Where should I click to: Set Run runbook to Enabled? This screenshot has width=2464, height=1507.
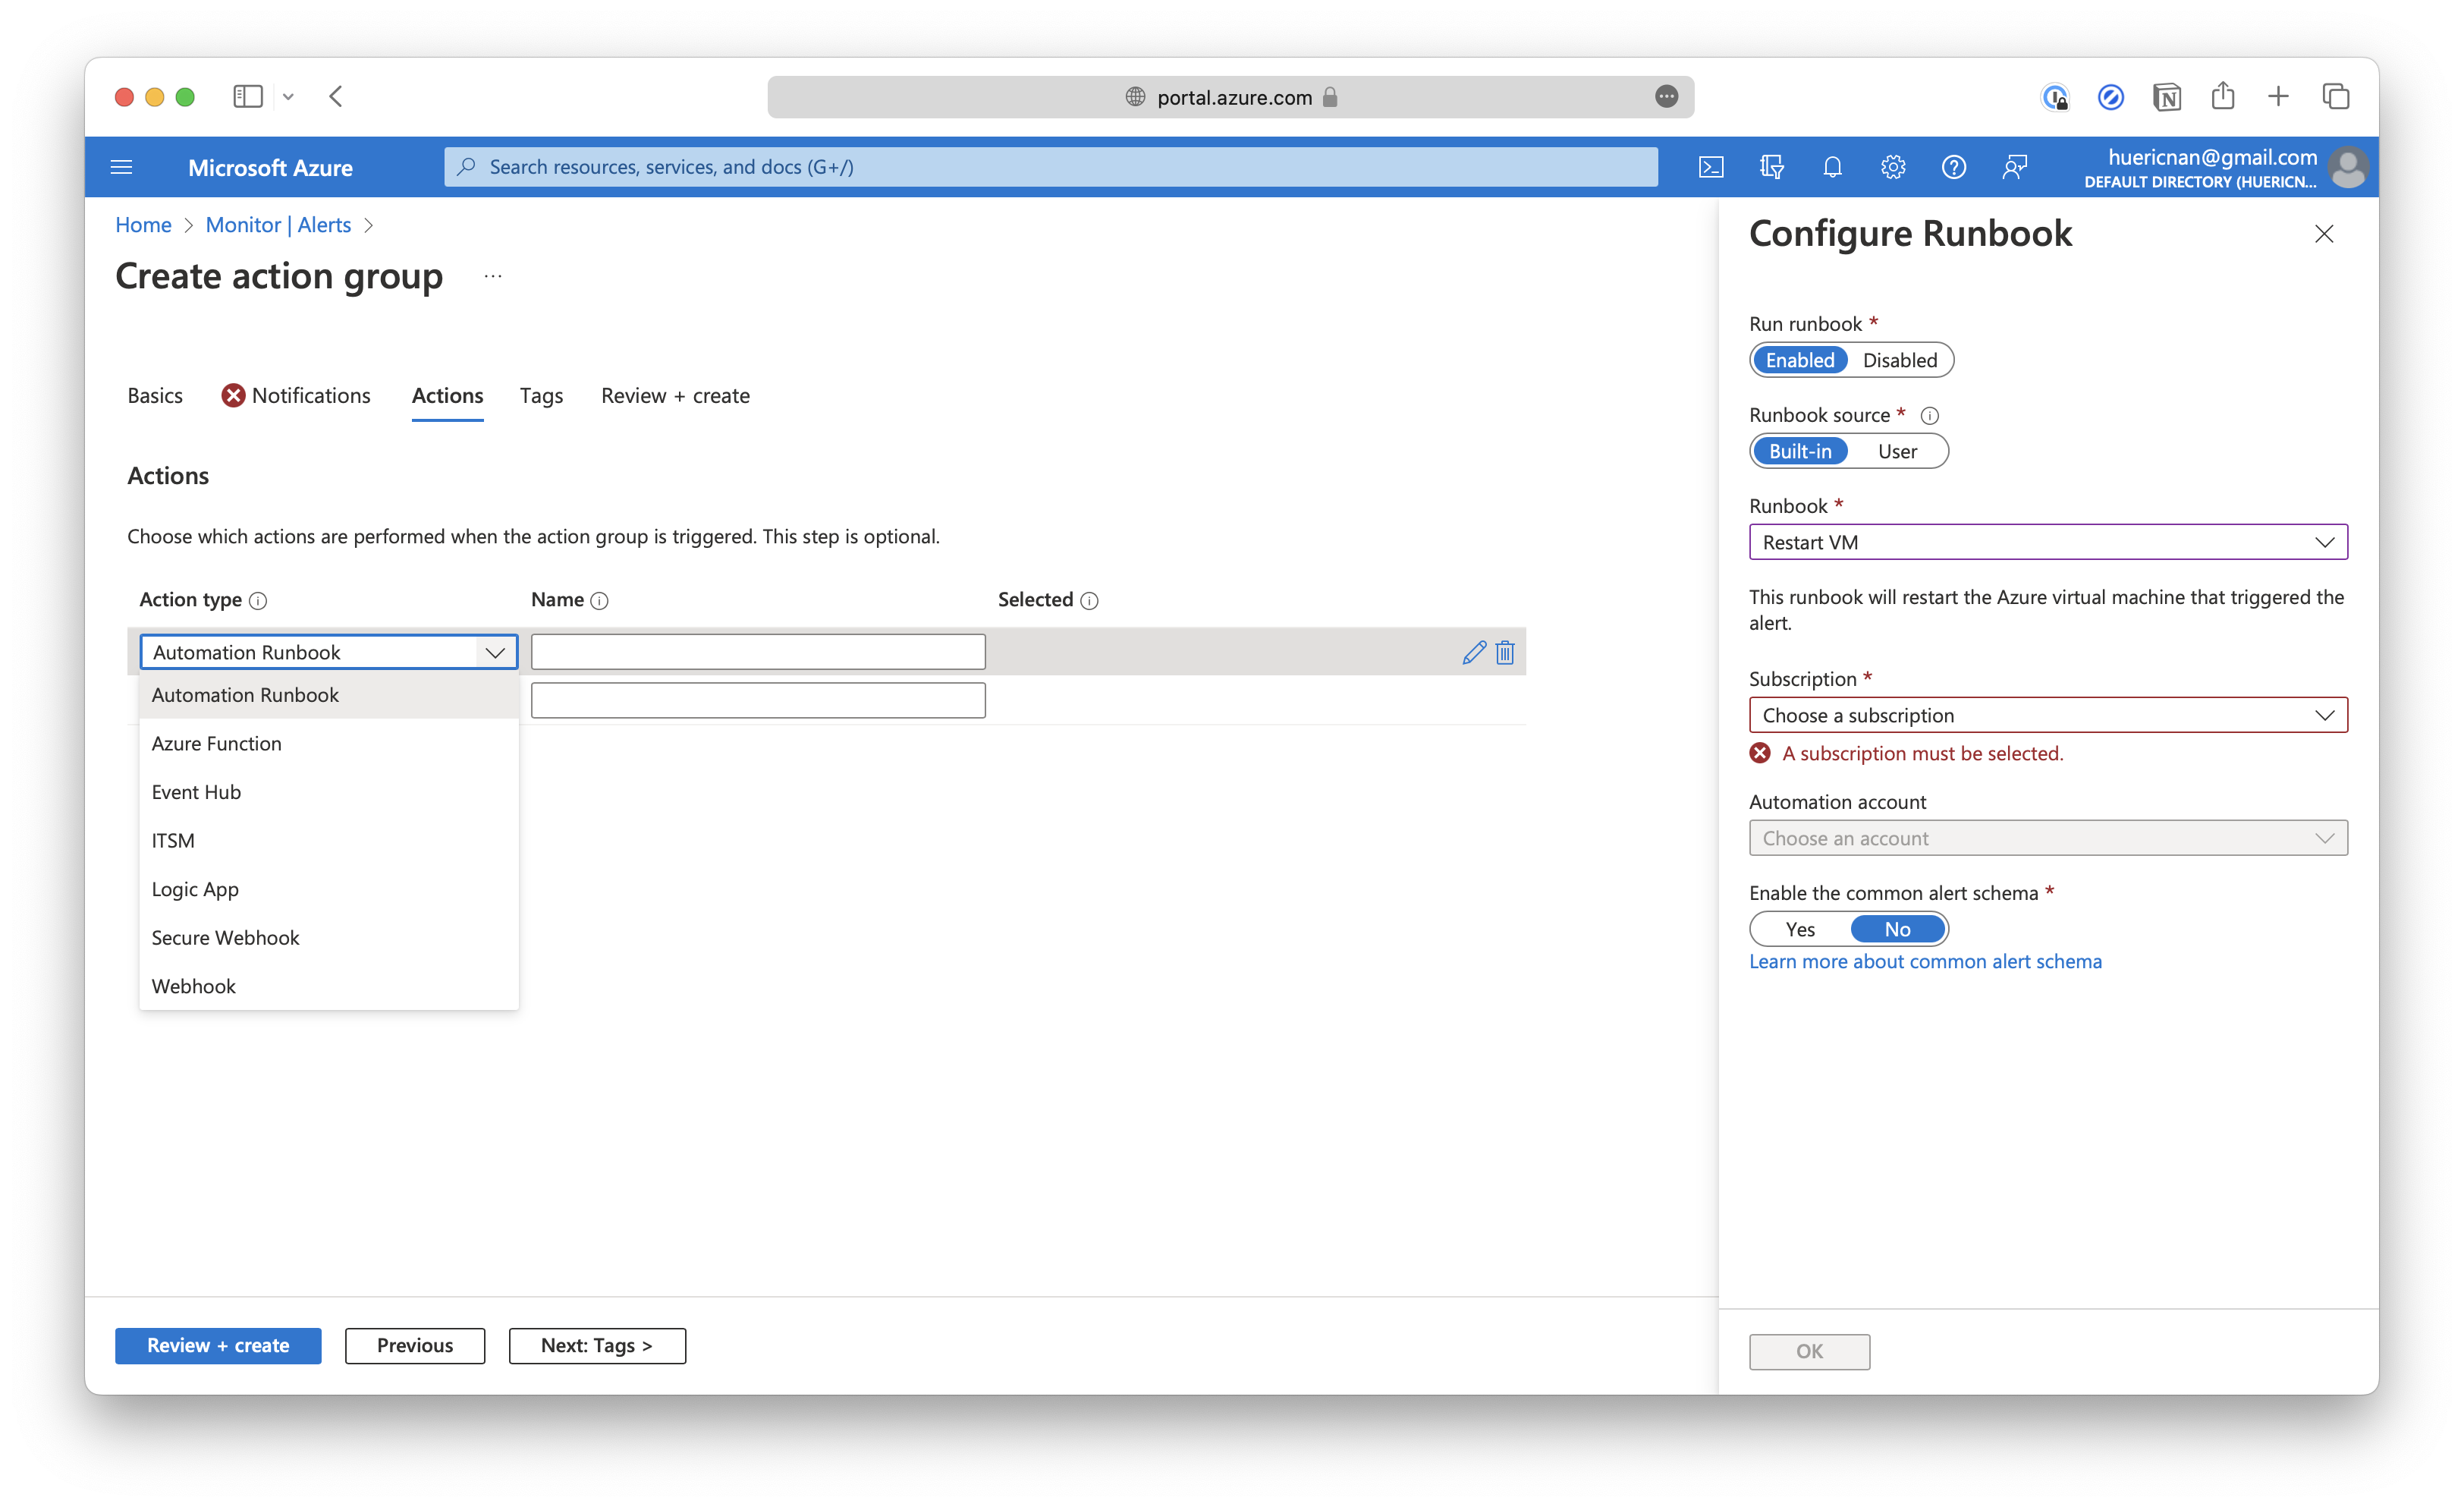tap(1799, 360)
